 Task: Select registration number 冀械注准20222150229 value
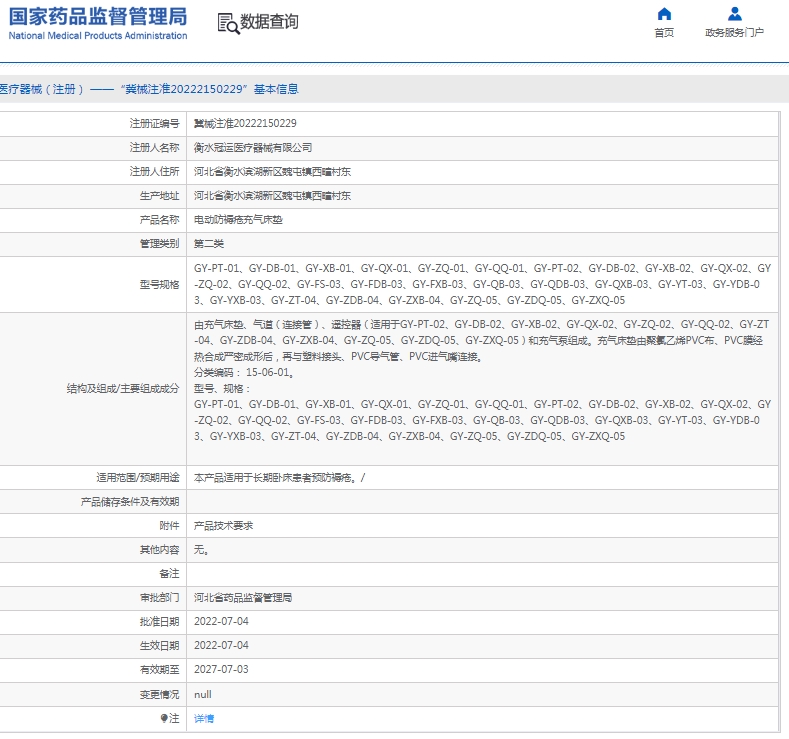(245, 123)
